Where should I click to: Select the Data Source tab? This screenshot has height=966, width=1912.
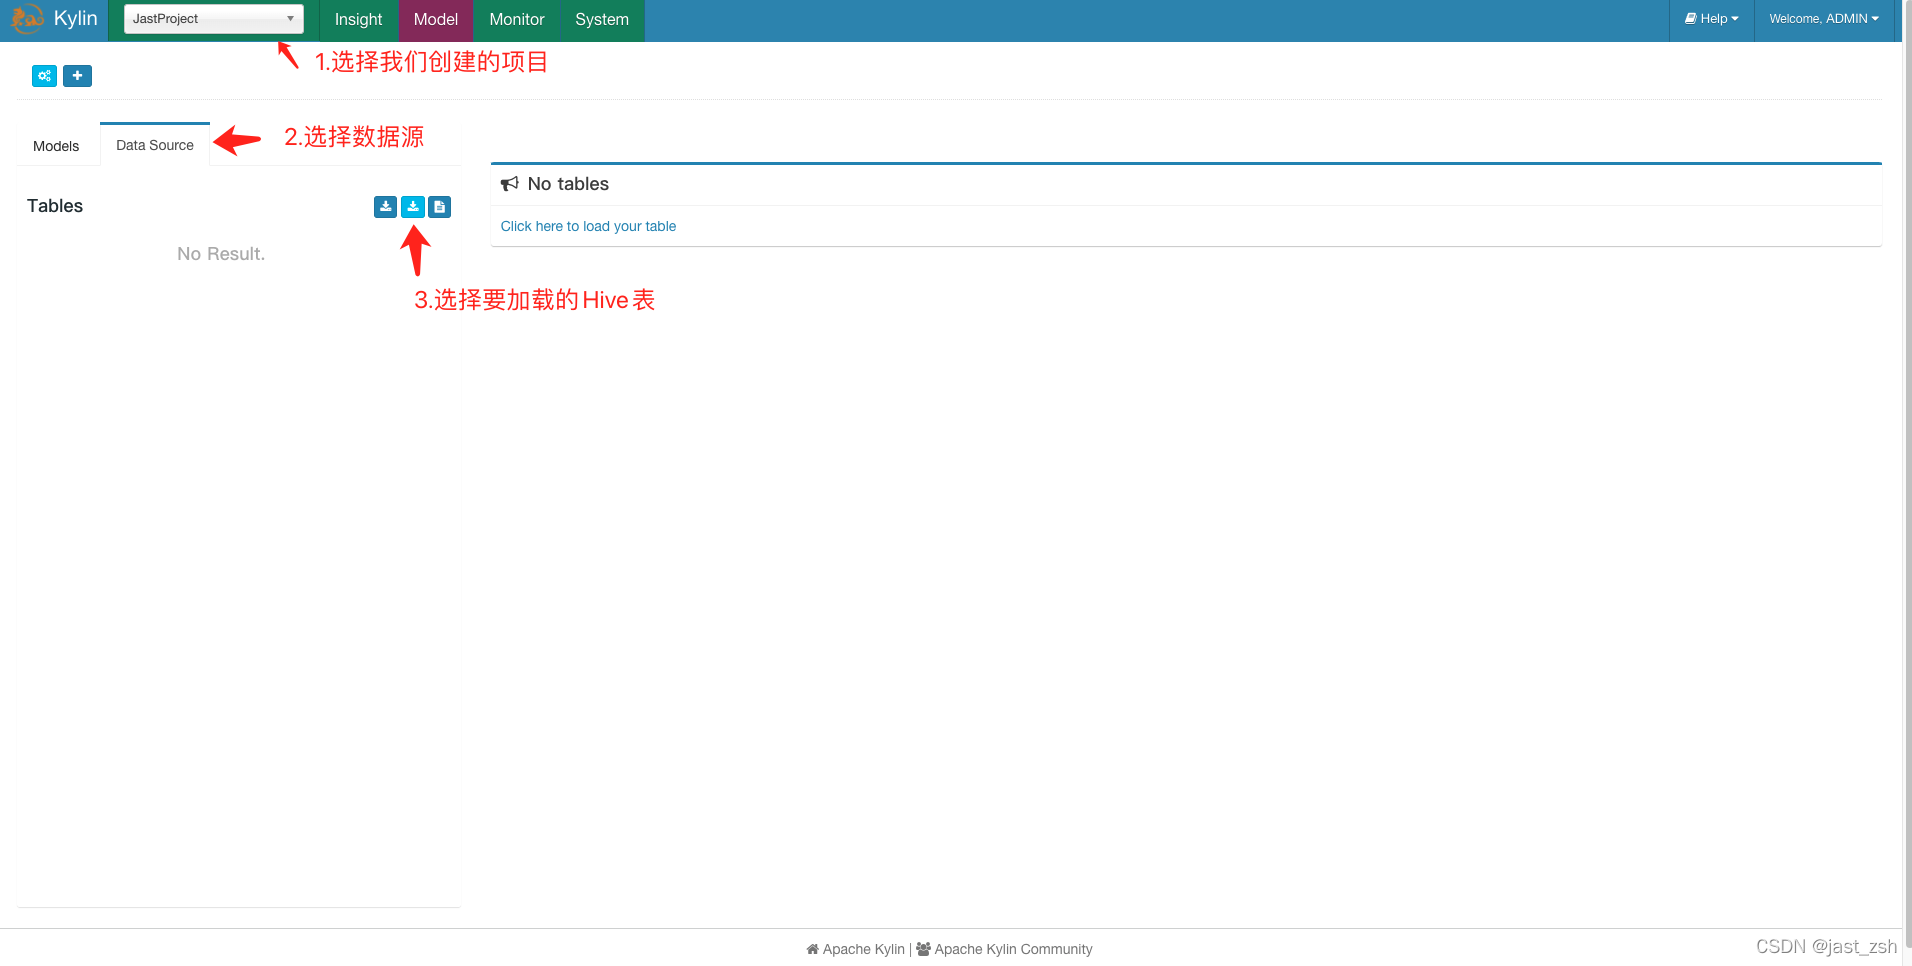pyautogui.click(x=154, y=145)
